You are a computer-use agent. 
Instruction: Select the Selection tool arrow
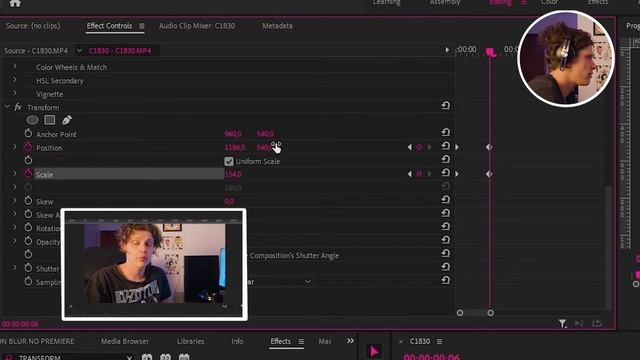click(x=374, y=351)
